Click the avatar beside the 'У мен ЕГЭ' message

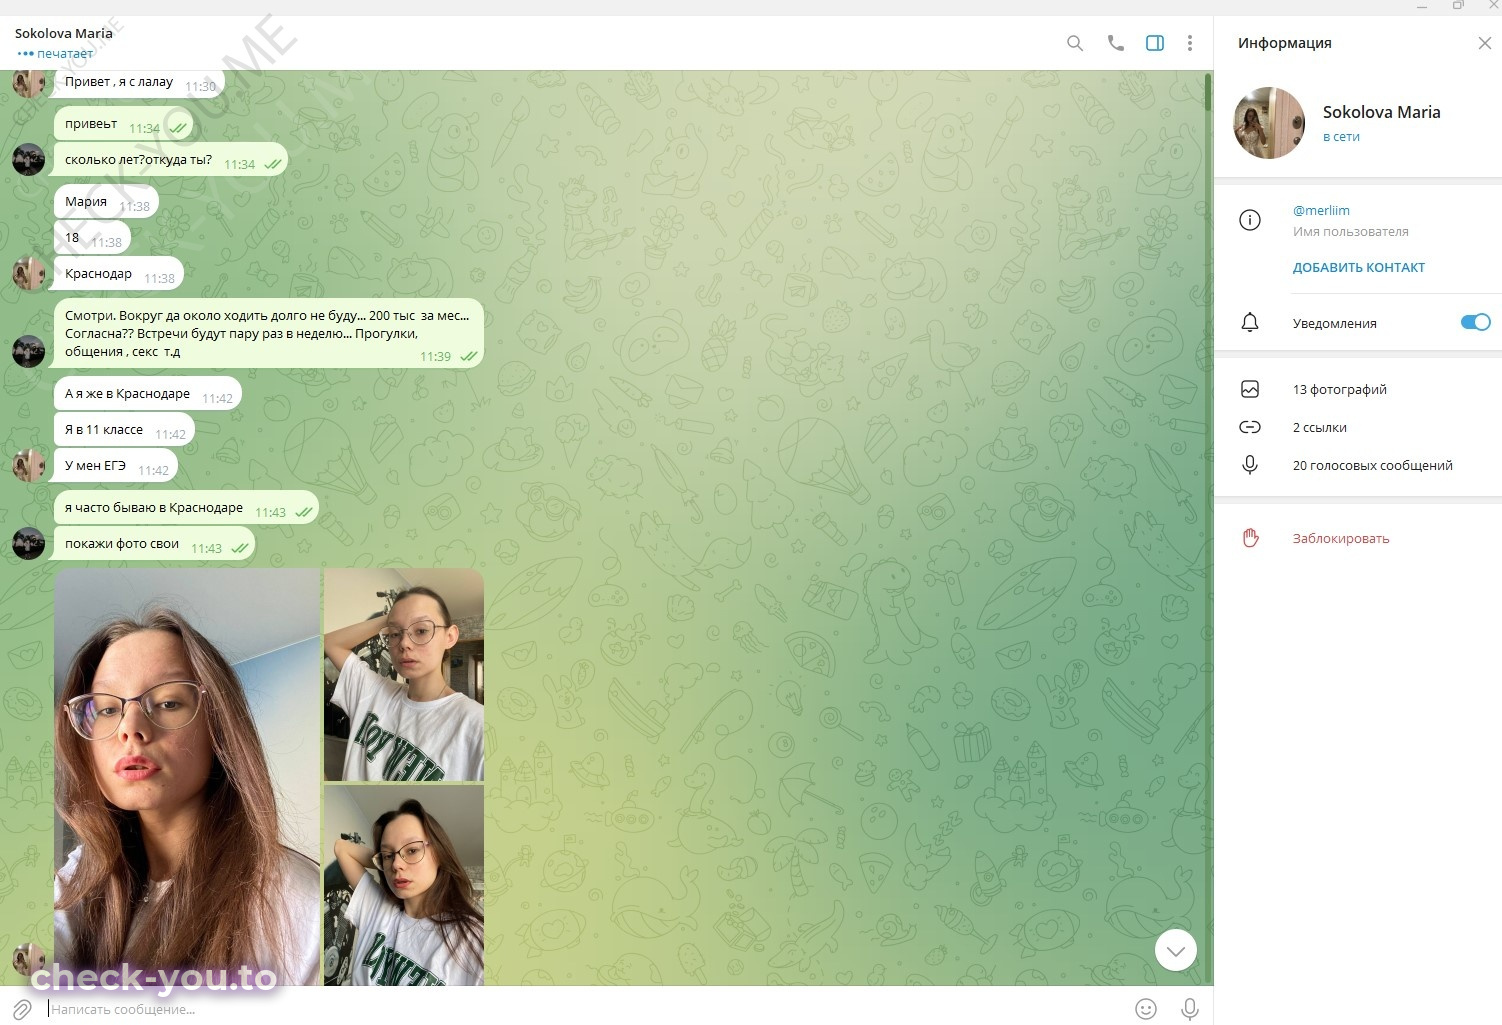coord(28,466)
